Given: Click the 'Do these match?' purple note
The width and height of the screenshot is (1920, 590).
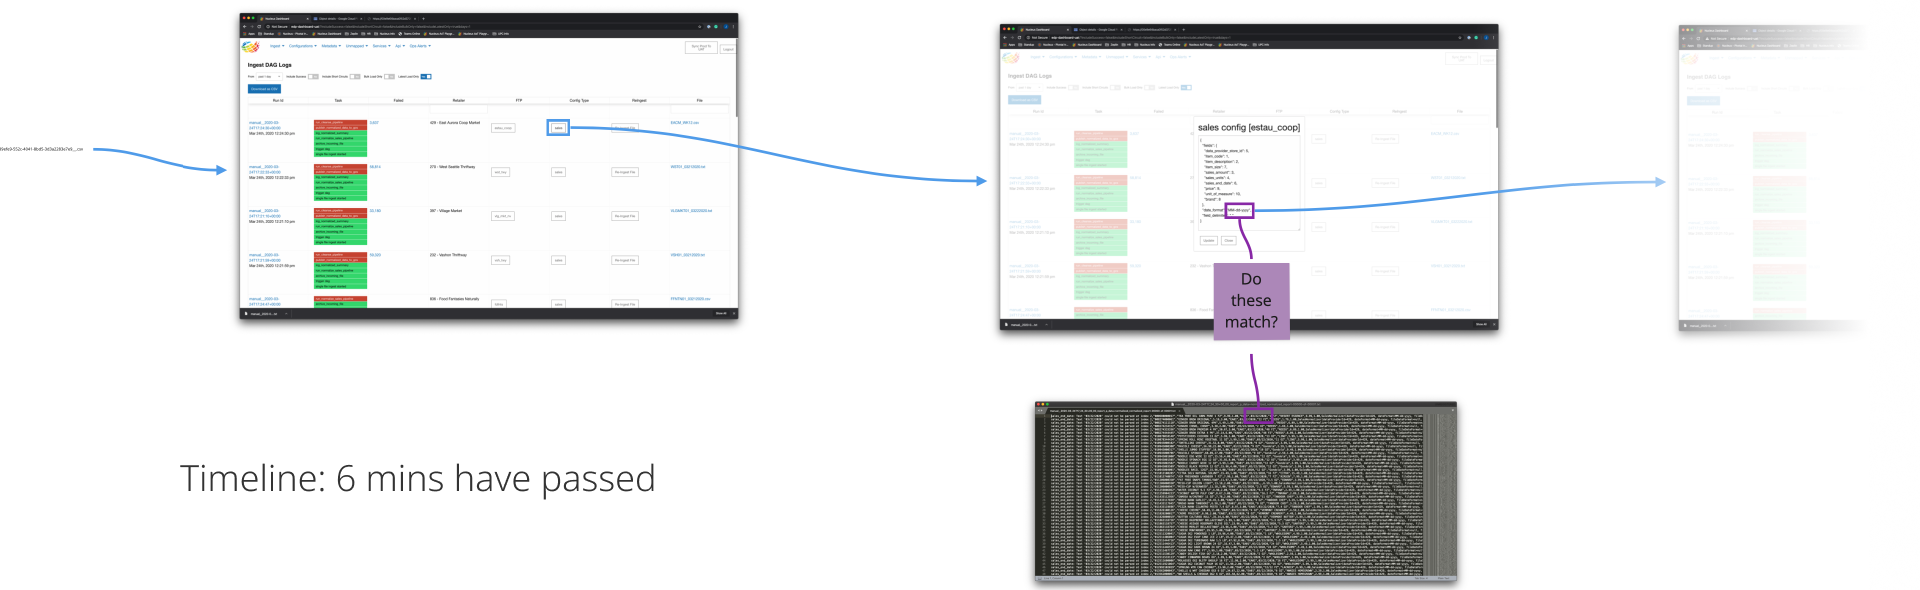Looking at the screenshot, I should [1251, 301].
